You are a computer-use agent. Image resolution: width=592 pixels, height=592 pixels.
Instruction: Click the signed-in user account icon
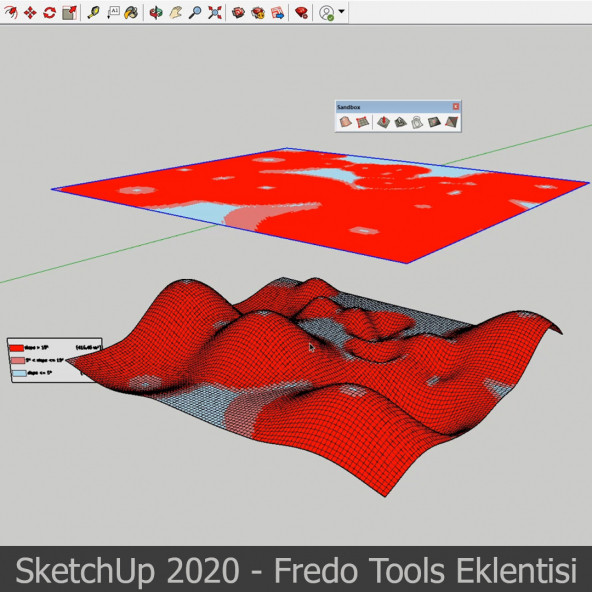327,12
